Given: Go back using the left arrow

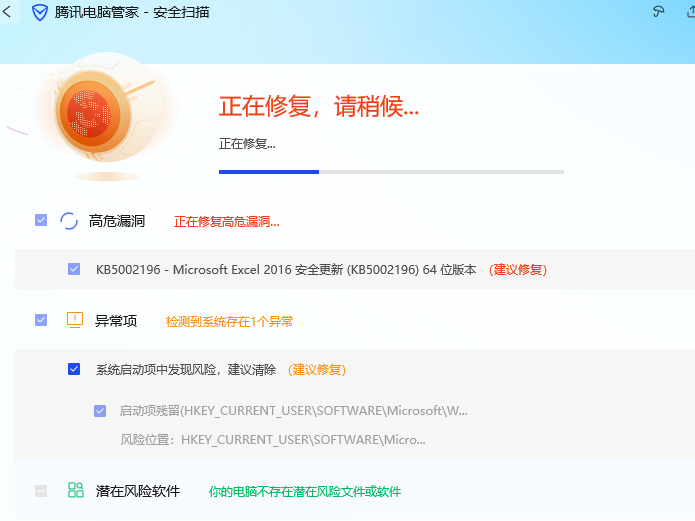Looking at the screenshot, I should 7,11.
